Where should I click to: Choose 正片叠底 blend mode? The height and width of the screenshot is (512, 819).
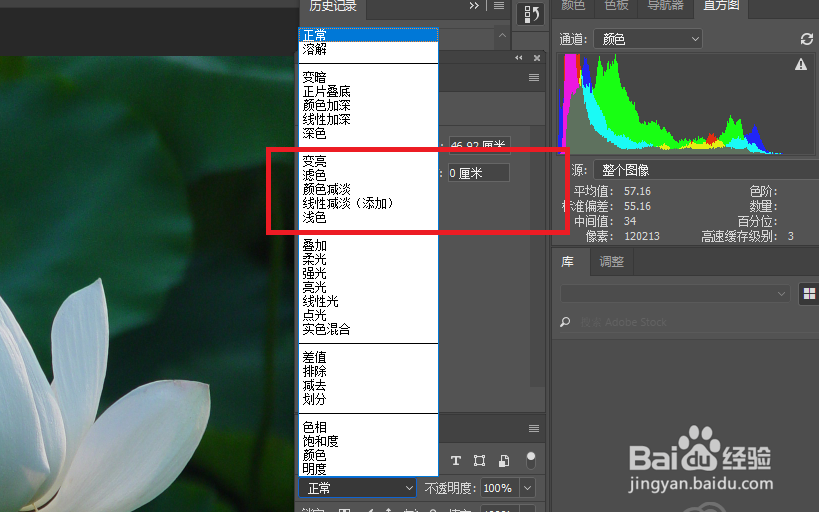368,91
